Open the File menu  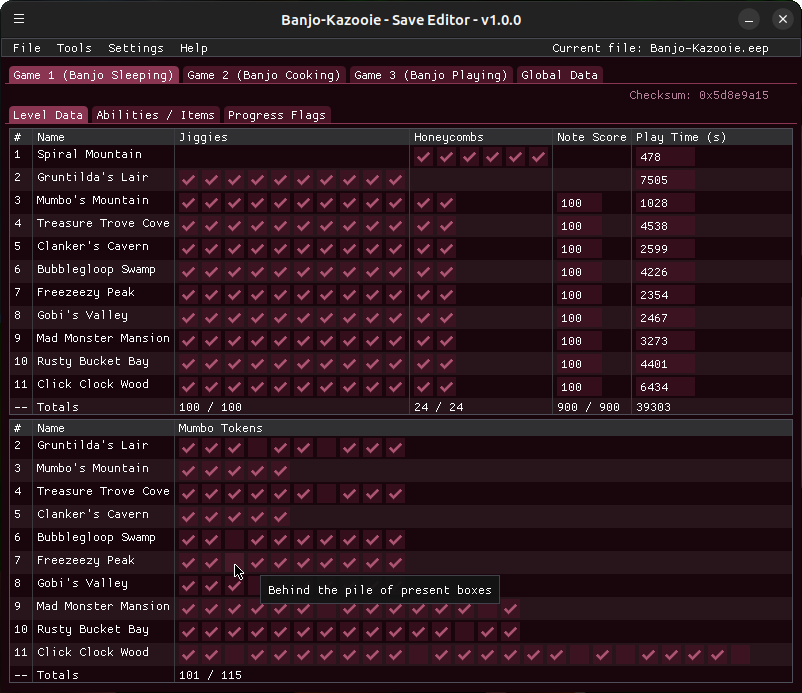(x=27, y=48)
